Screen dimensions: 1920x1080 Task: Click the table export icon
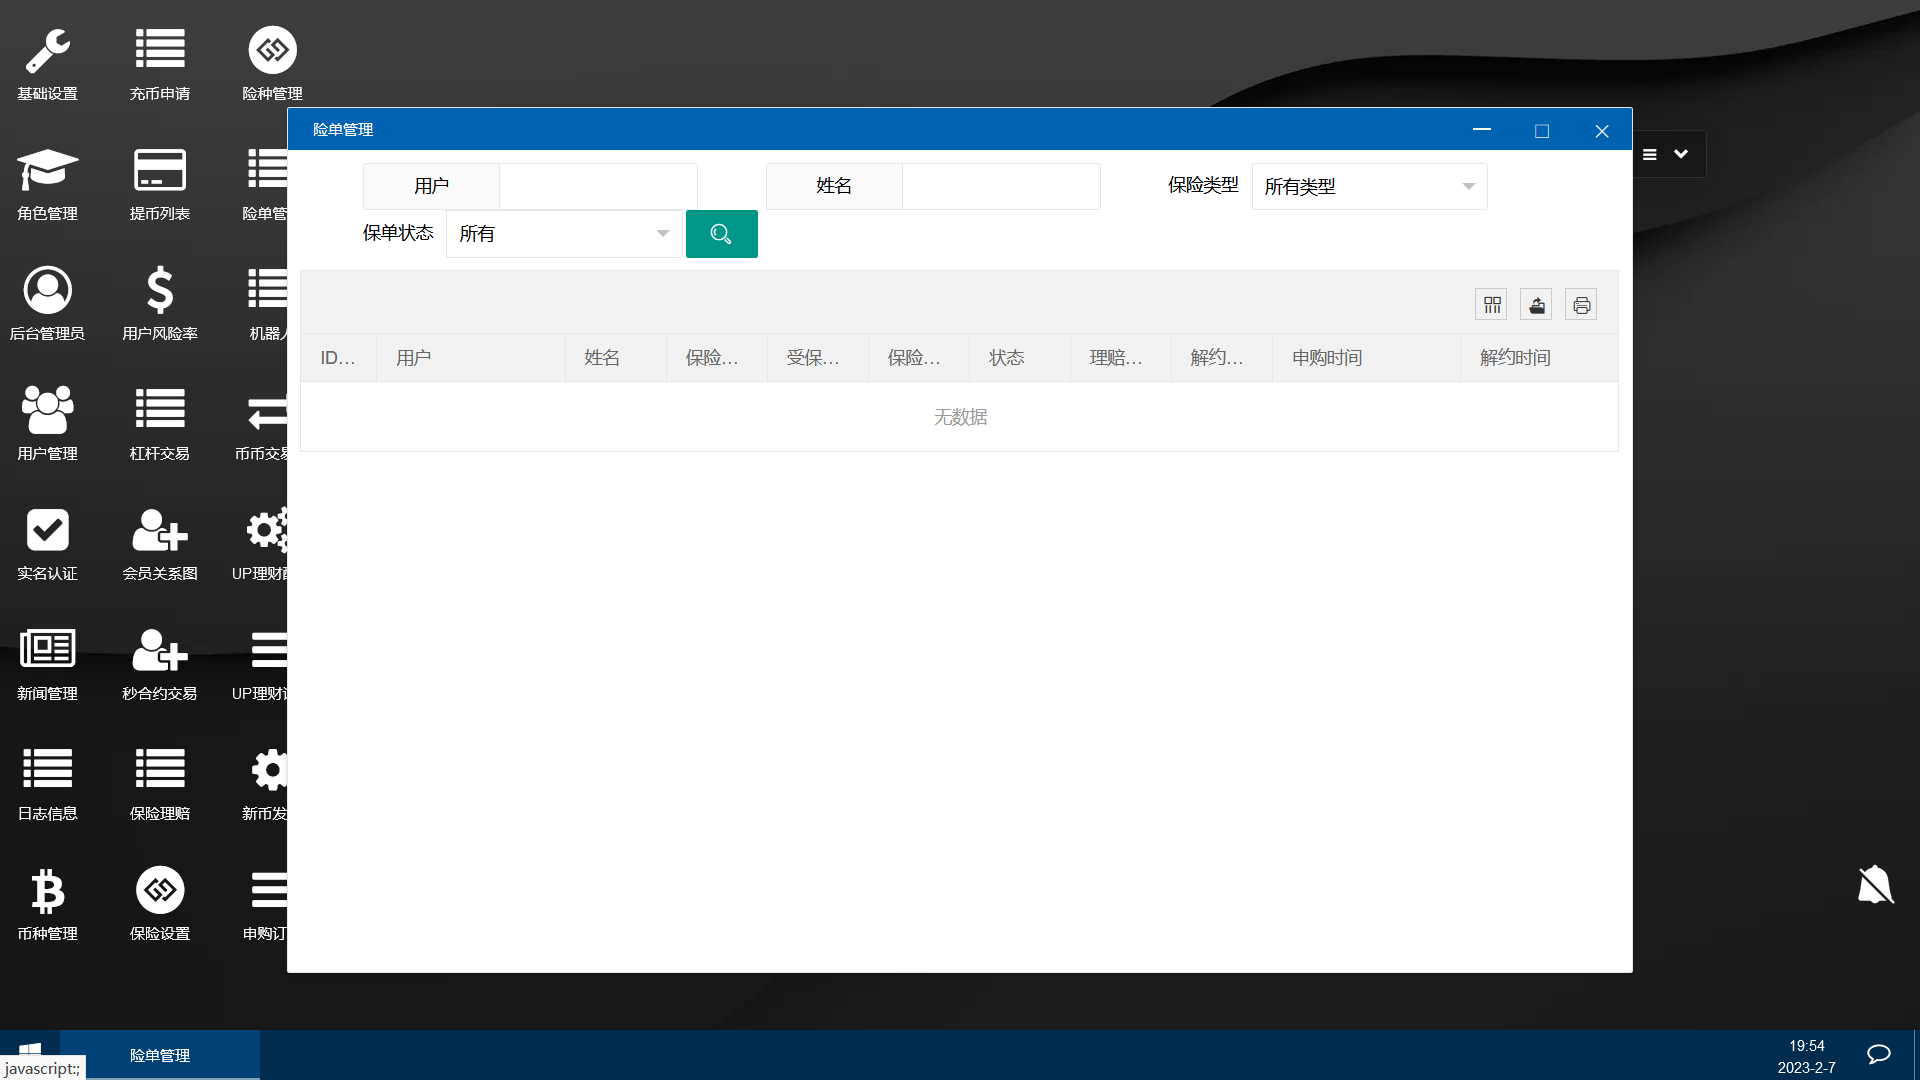pyautogui.click(x=1537, y=305)
